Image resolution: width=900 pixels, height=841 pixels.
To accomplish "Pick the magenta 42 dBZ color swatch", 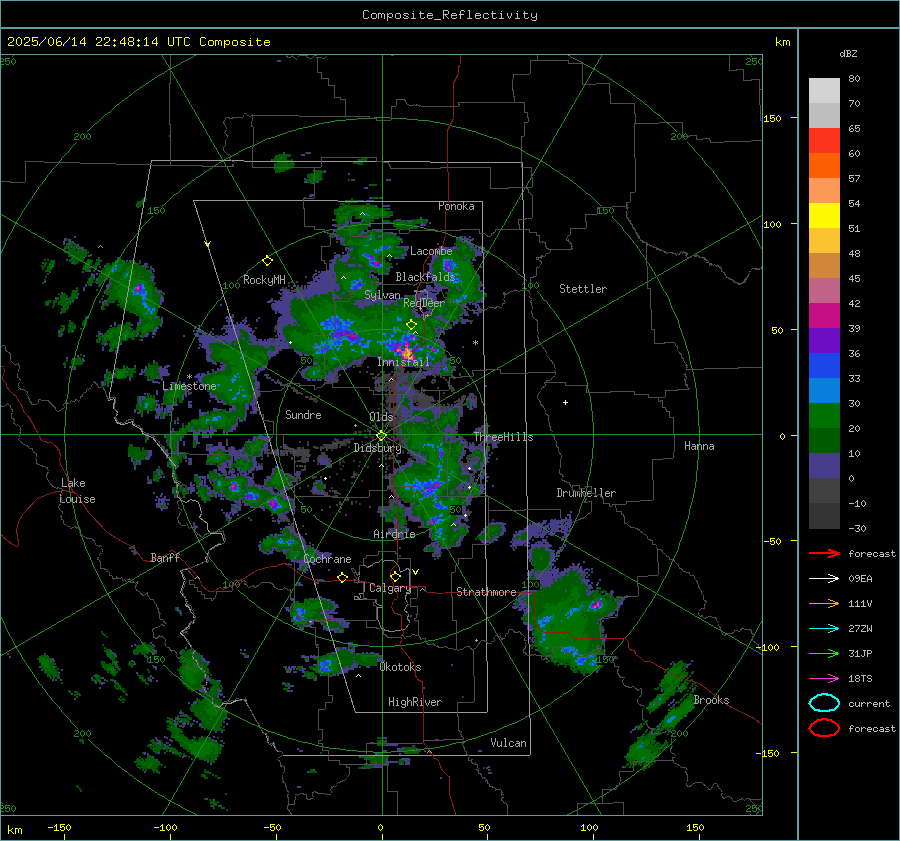I will click(x=824, y=315).
